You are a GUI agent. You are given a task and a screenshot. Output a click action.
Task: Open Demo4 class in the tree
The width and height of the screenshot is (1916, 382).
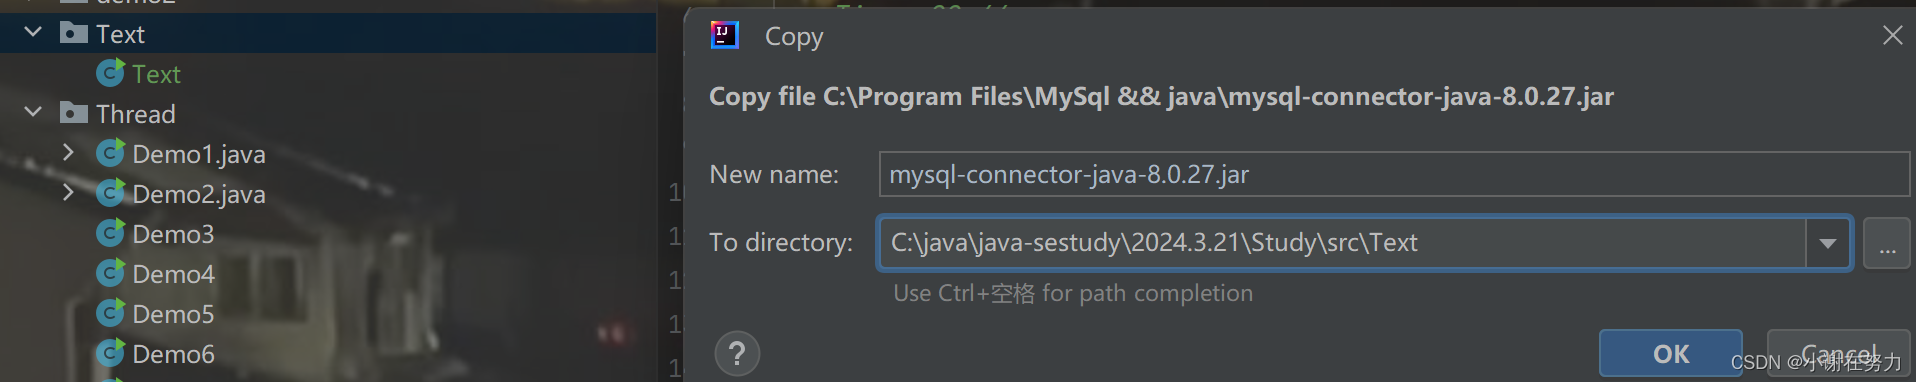pyautogui.click(x=173, y=274)
